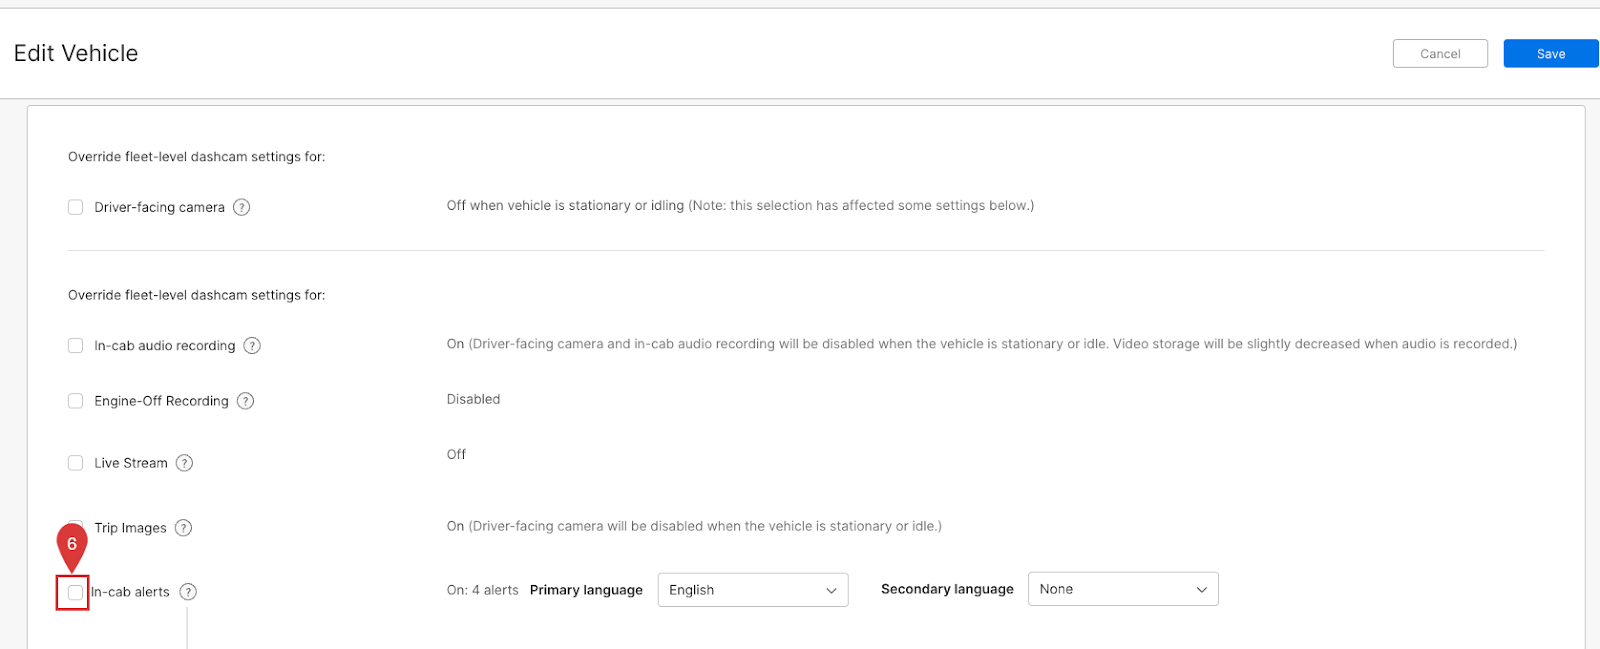Tick the Engine-Off Recording checkbox

75,401
